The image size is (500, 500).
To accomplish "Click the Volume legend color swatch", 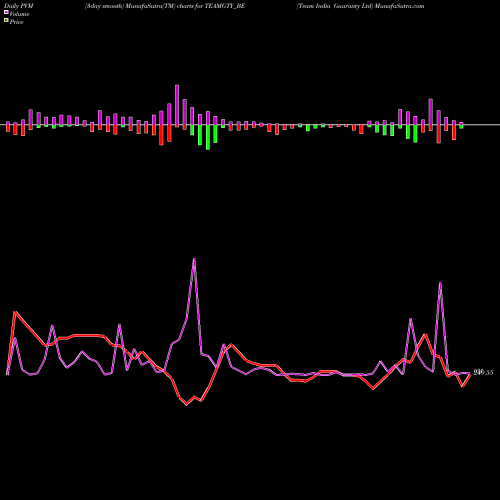I will tap(6, 12).
